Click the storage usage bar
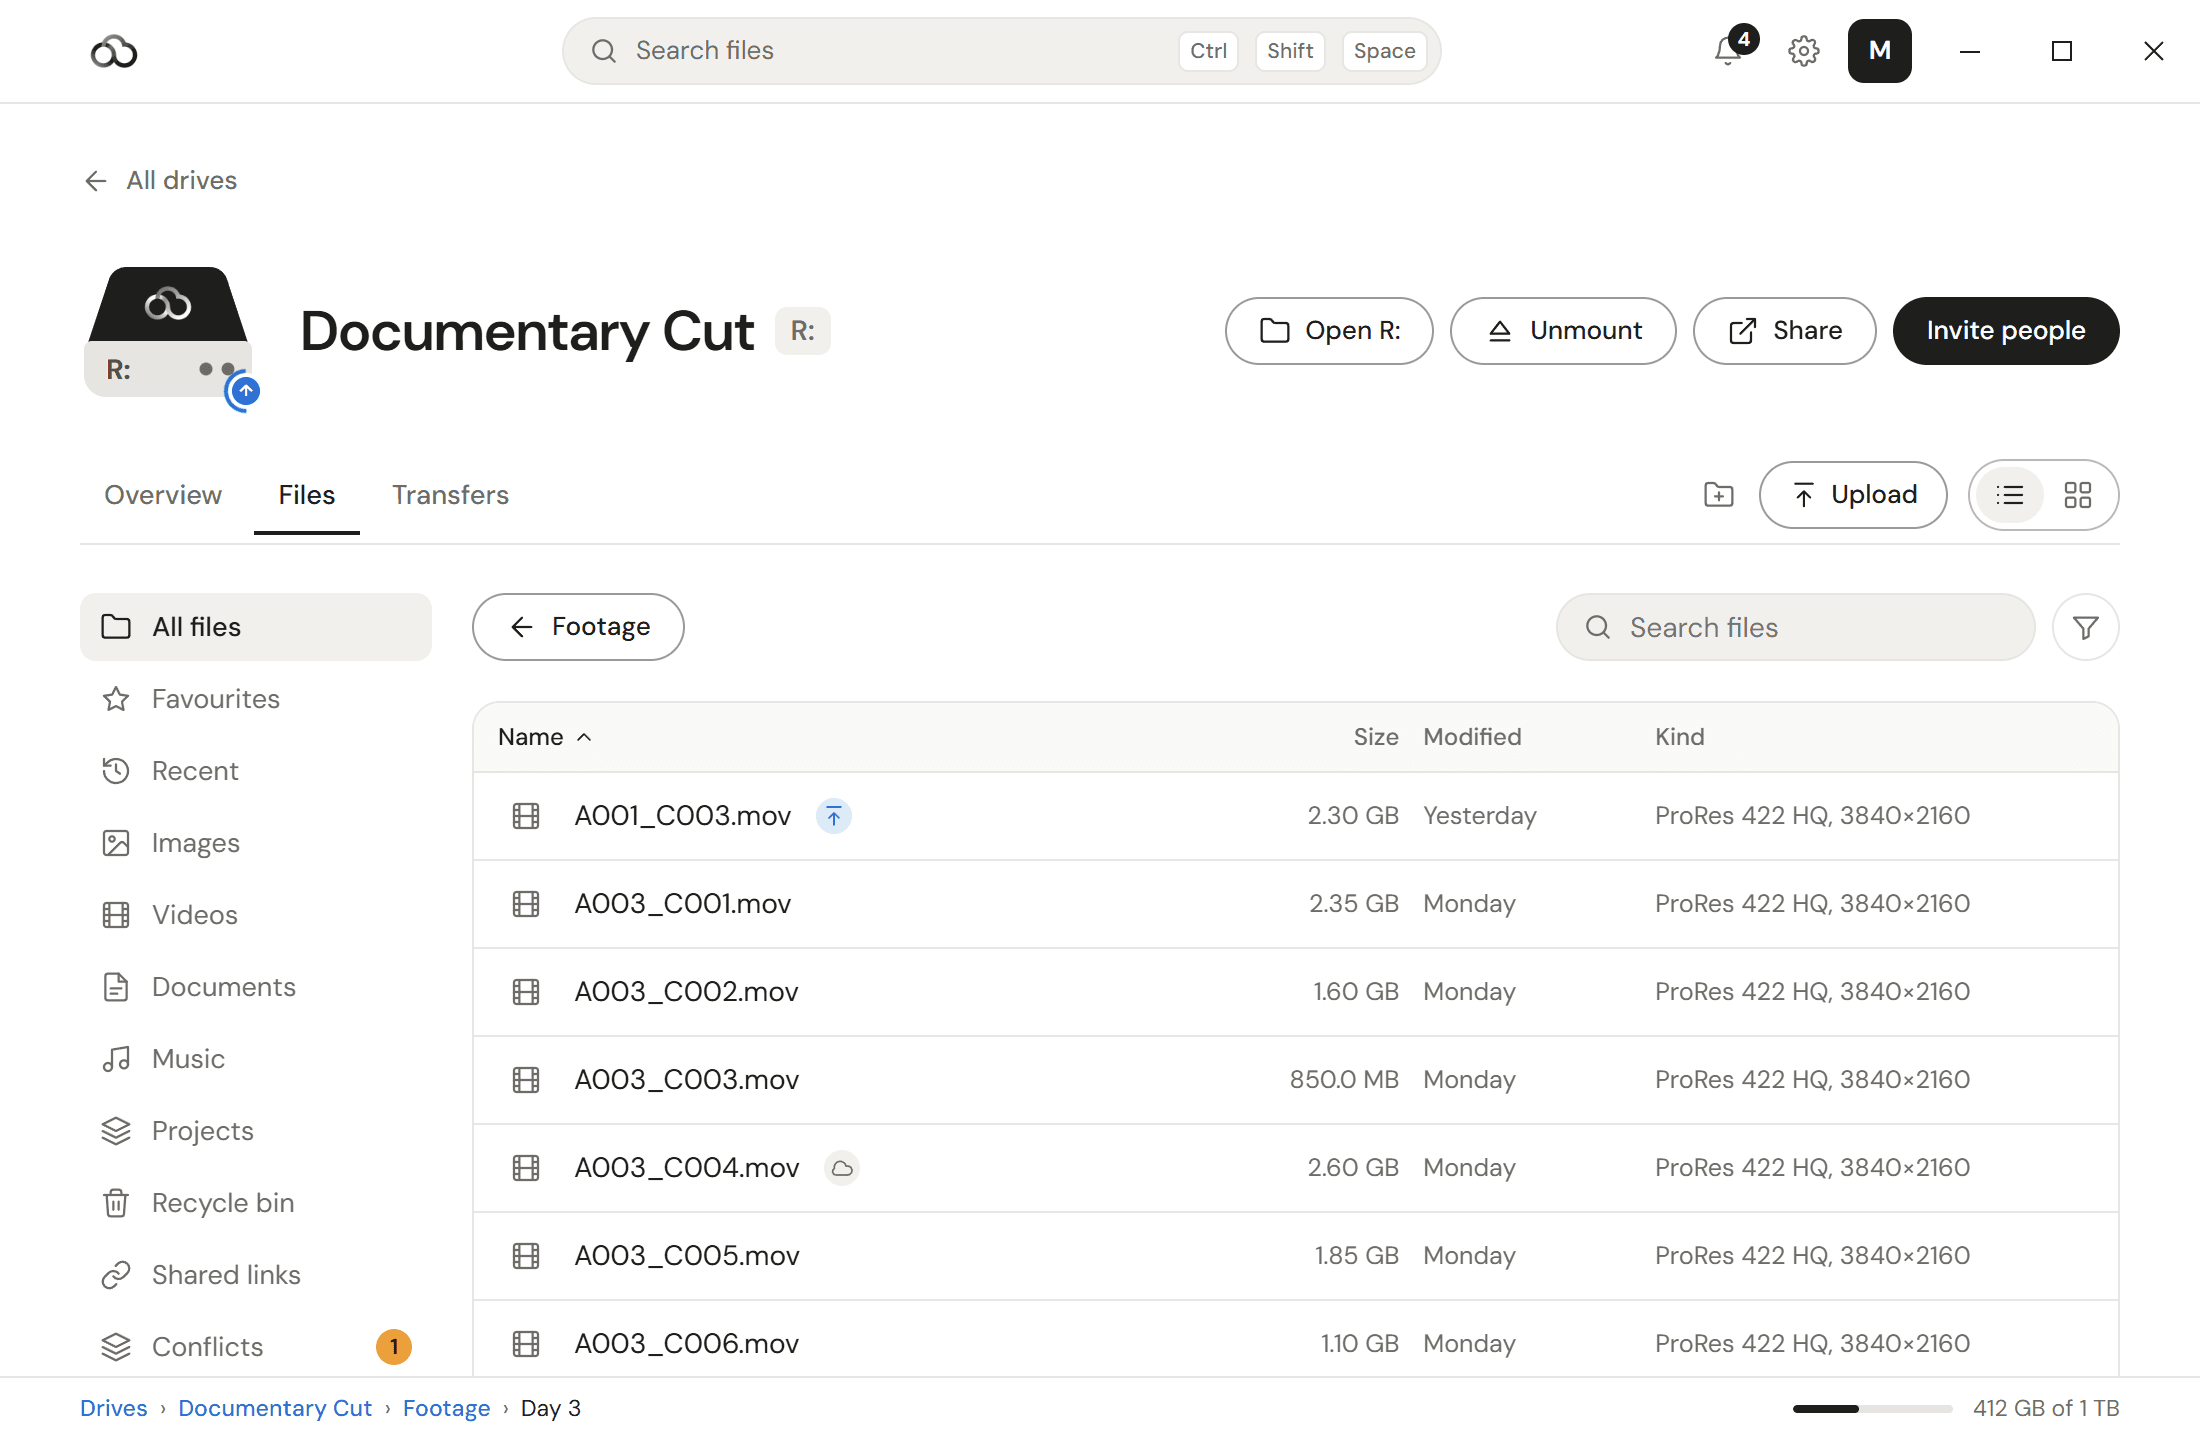Viewport: 2200px width, 1440px height. 1872,1409
